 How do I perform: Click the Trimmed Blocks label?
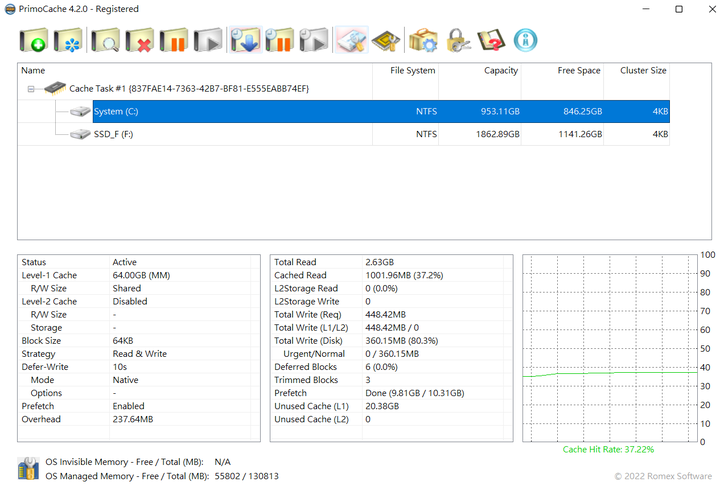pos(306,380)
